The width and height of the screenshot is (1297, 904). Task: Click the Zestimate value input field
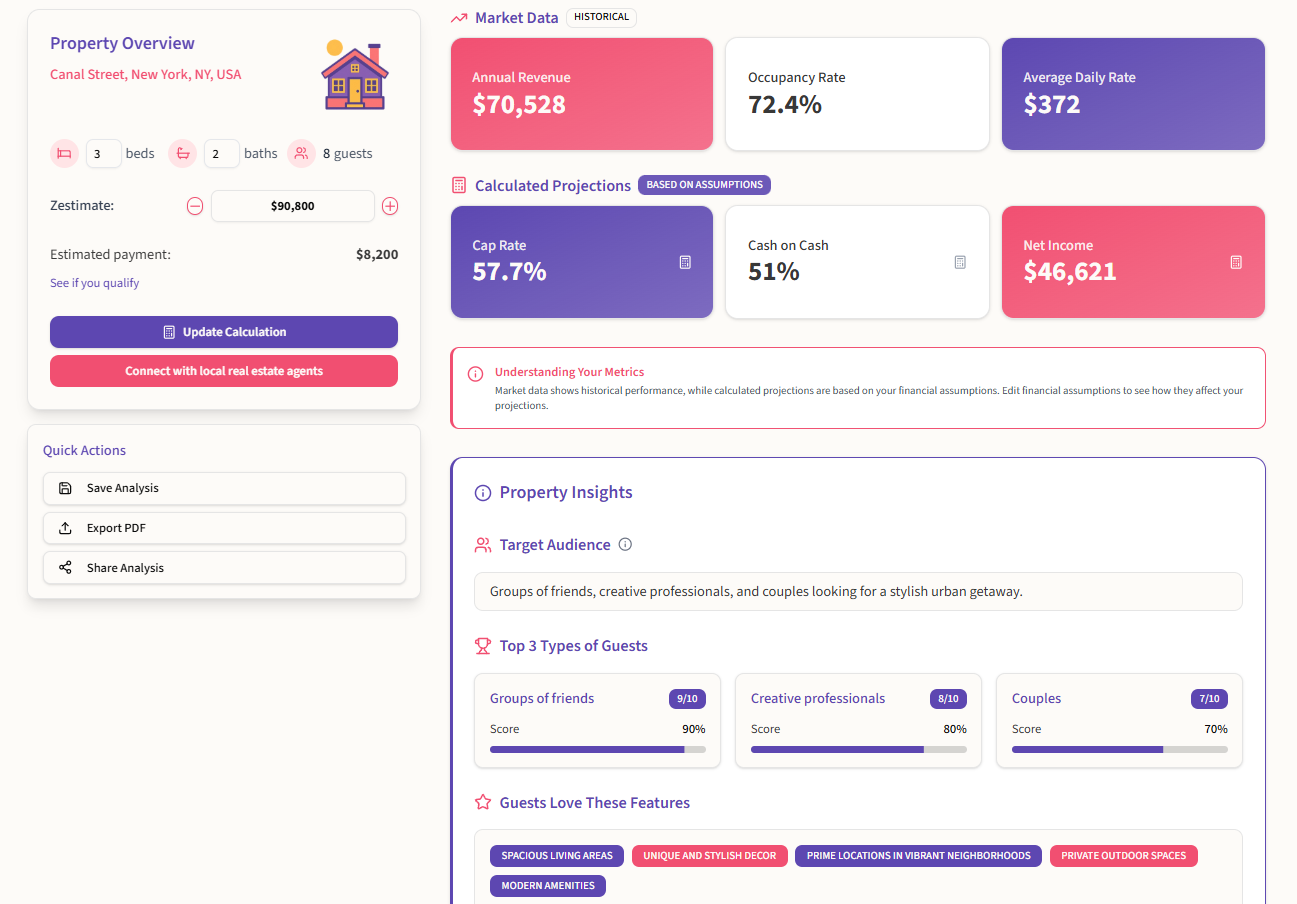pos(292,206)
